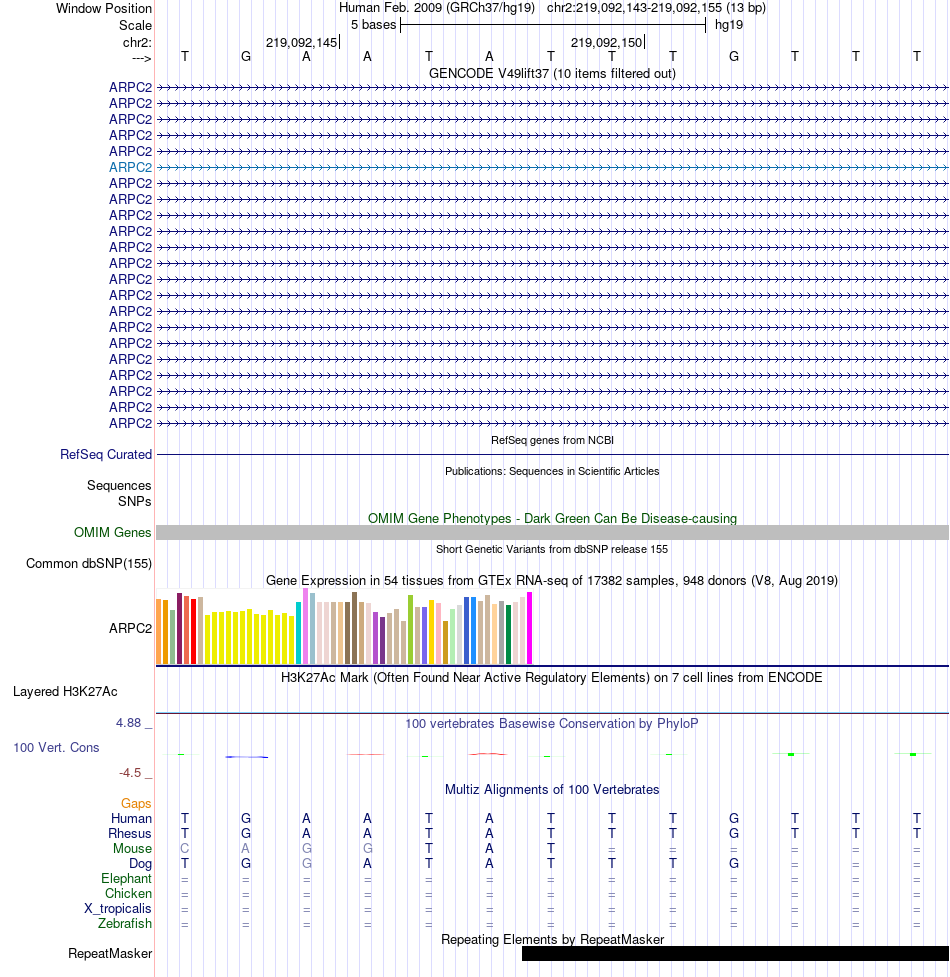Click the Layered H3K27Ac track label
This screenshot has height=977, width=950.
(65, 692)
